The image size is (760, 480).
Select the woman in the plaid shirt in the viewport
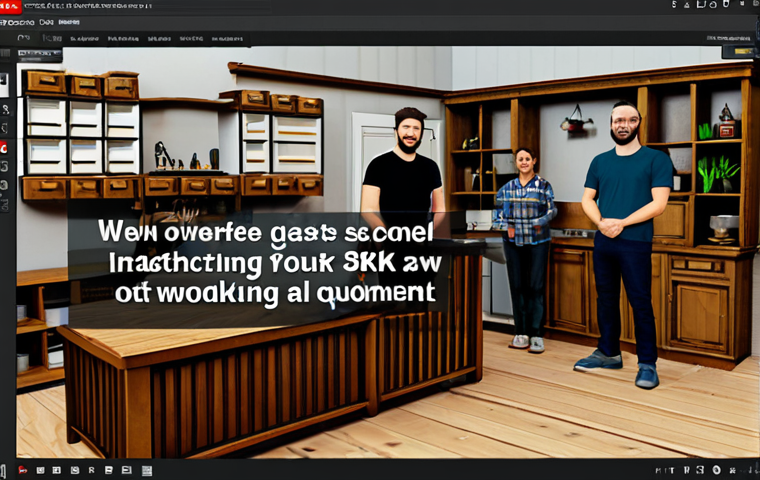pos(525,250)
